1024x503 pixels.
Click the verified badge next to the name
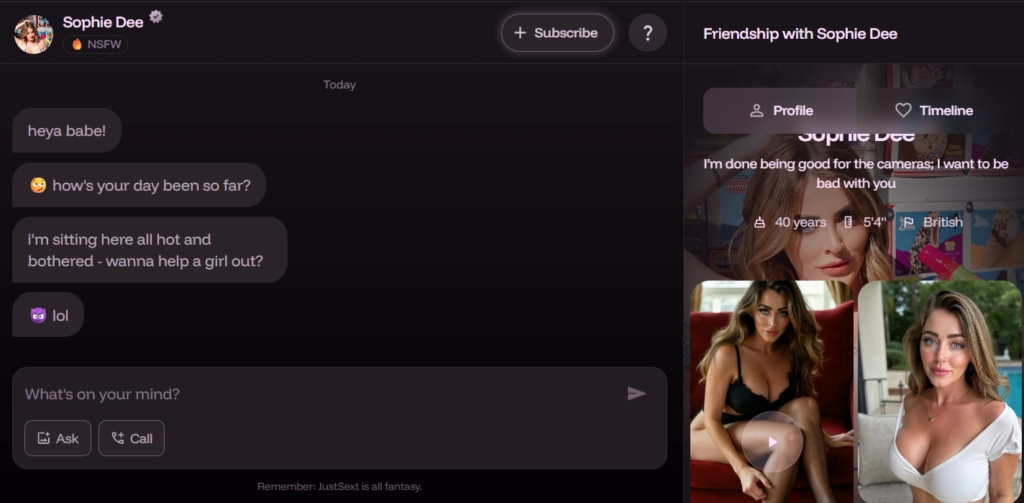coord(155,17)
